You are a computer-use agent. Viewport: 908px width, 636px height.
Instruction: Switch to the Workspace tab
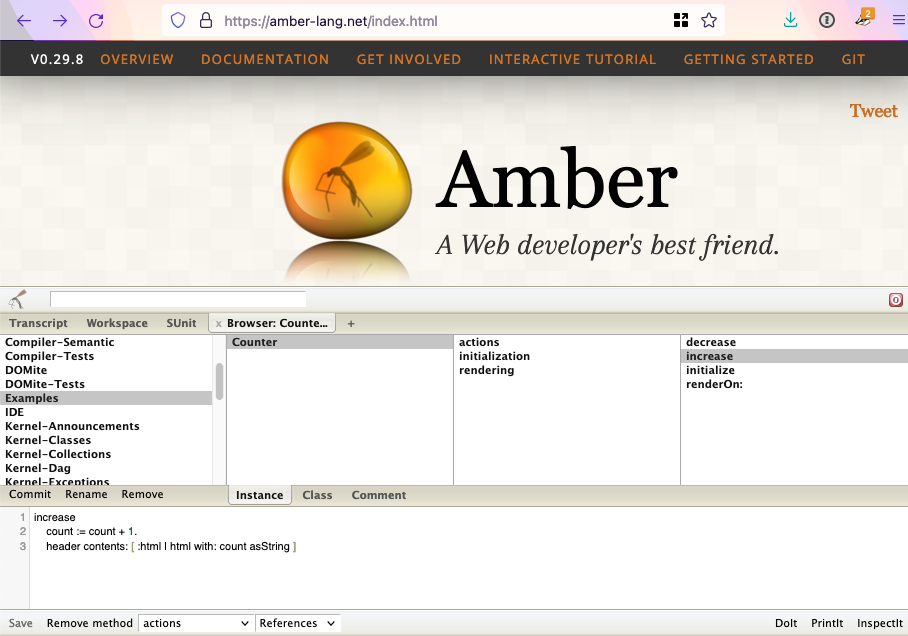[117, 323]
